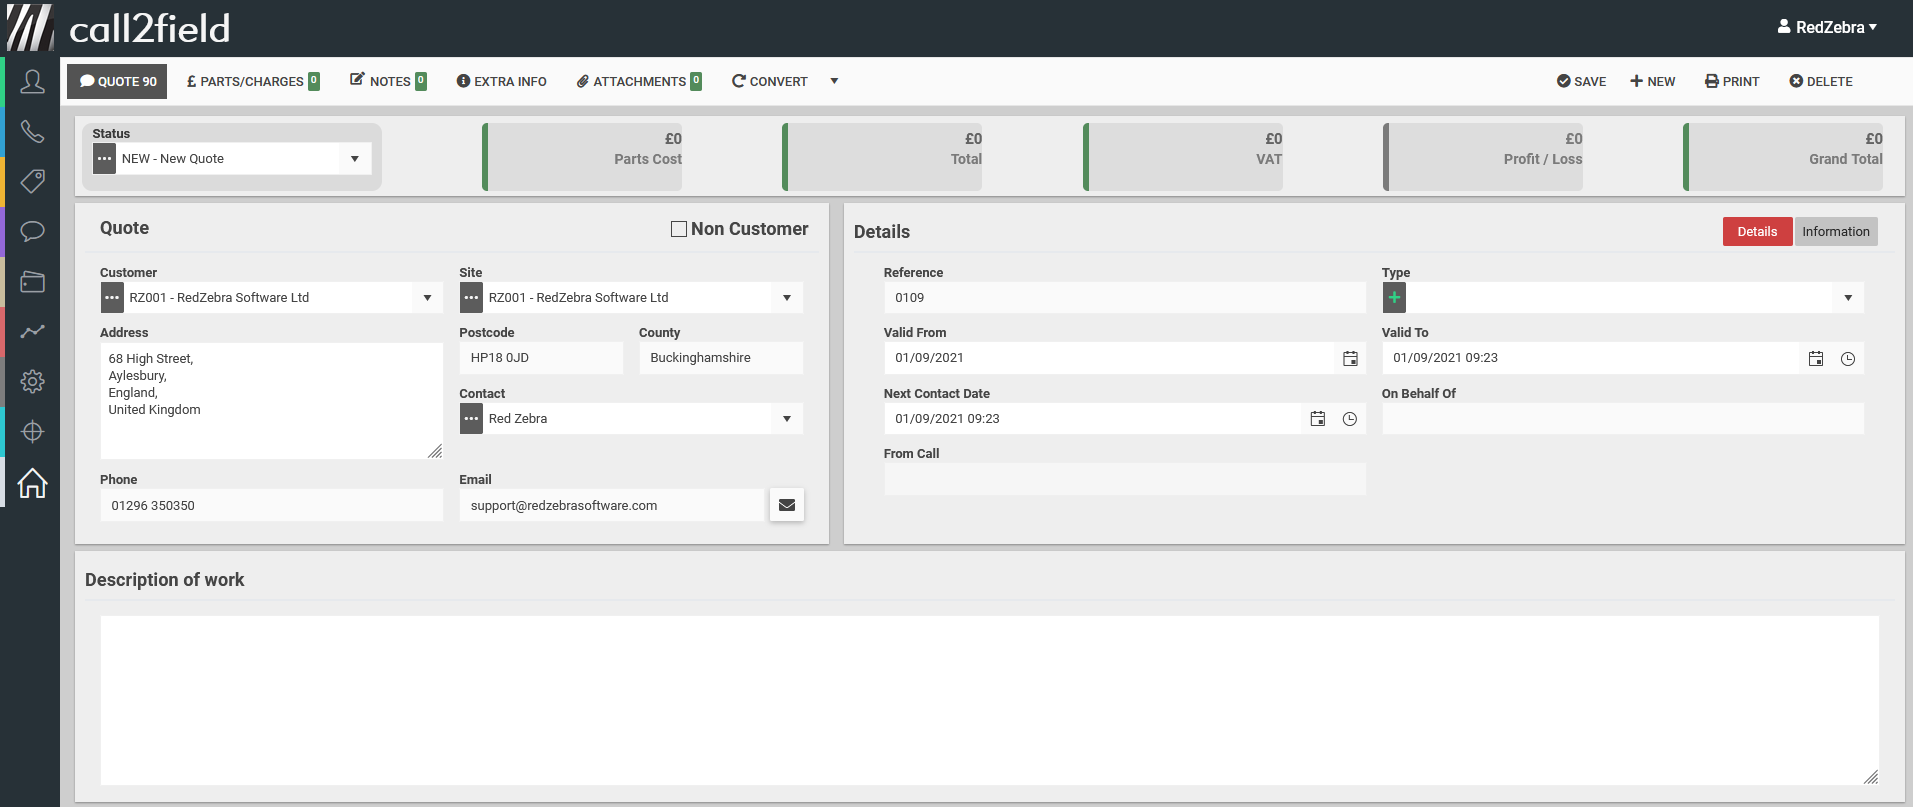Tick the Non Customer checkbox

pos(679,229)
